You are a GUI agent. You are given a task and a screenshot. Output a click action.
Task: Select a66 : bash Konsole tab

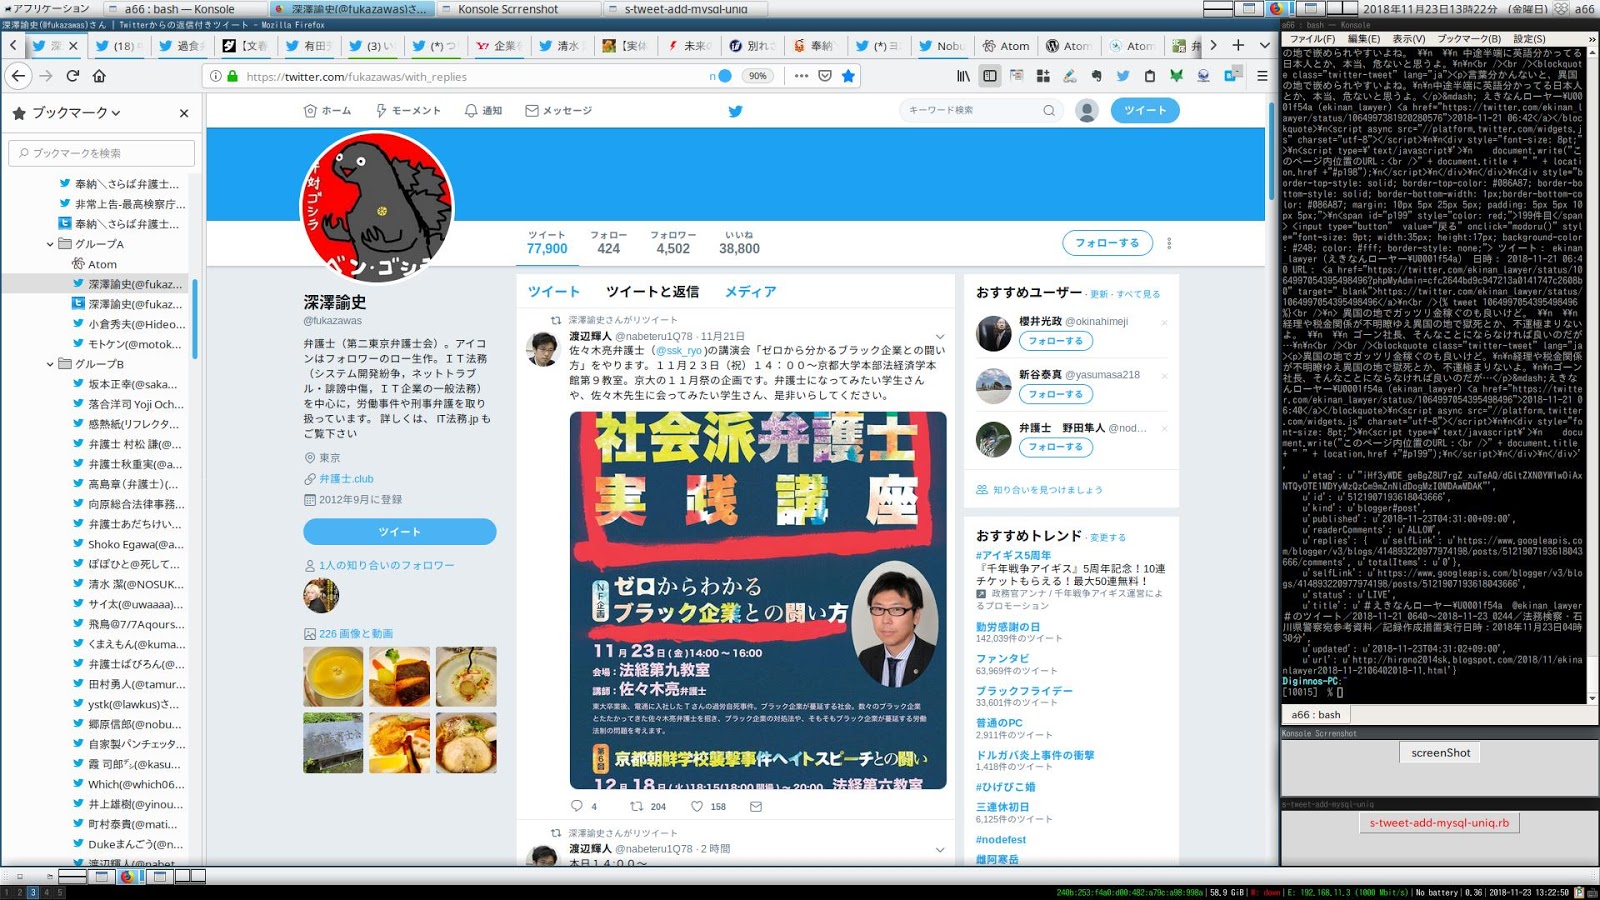point(1315,715)
